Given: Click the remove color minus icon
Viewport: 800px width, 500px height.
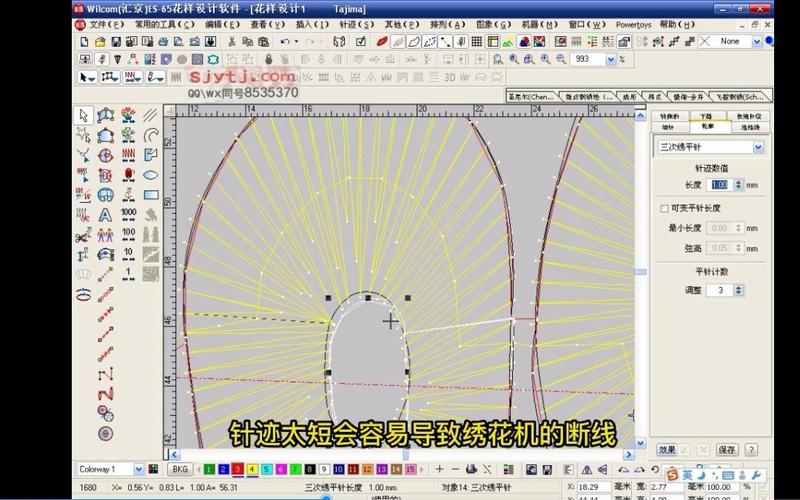Looking at the screenshot, I should click(x=456, y=469).
